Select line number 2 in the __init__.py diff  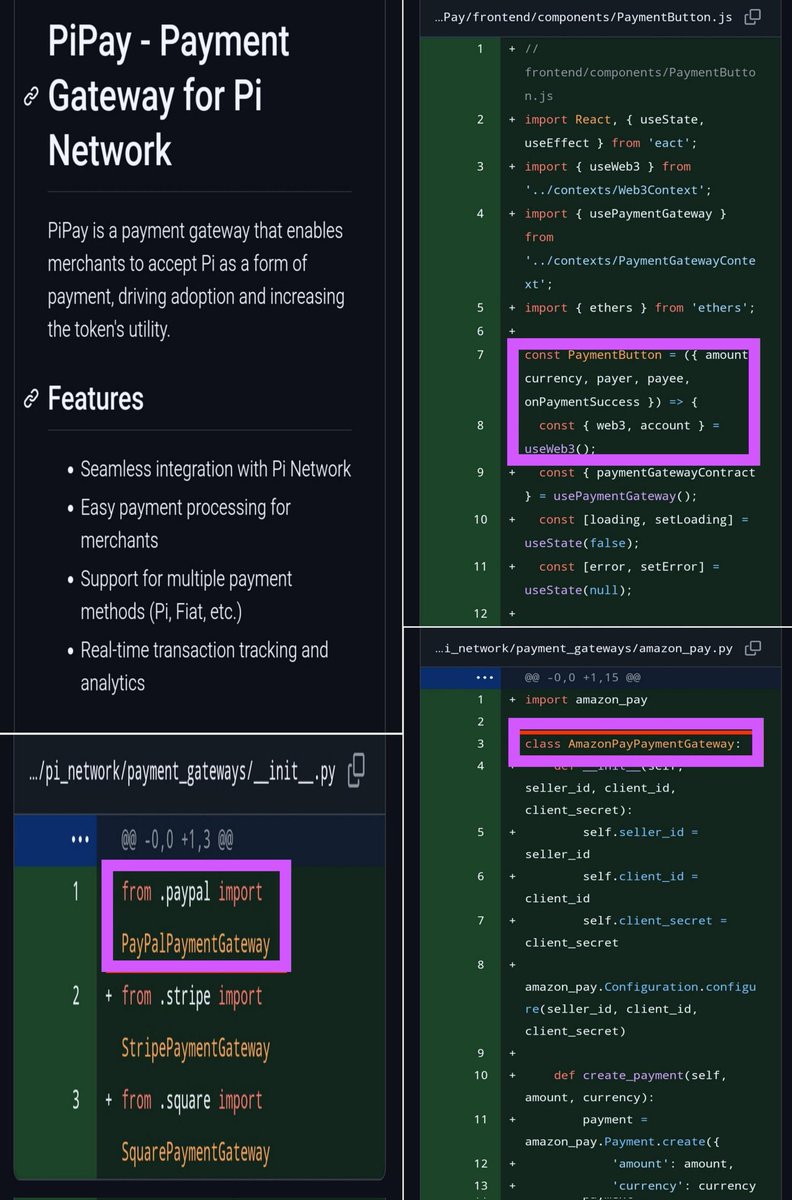coord(76,996)
